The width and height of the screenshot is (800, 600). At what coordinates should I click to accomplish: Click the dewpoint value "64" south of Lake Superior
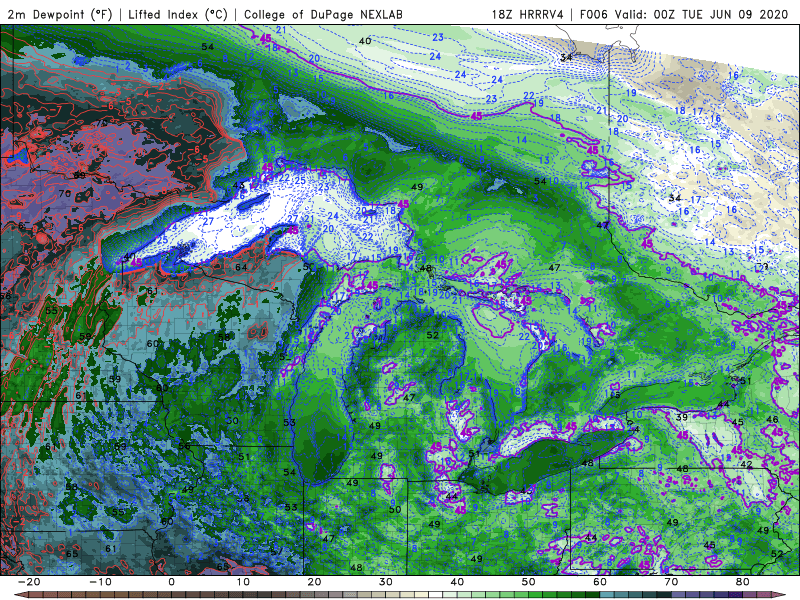[241, 267]
